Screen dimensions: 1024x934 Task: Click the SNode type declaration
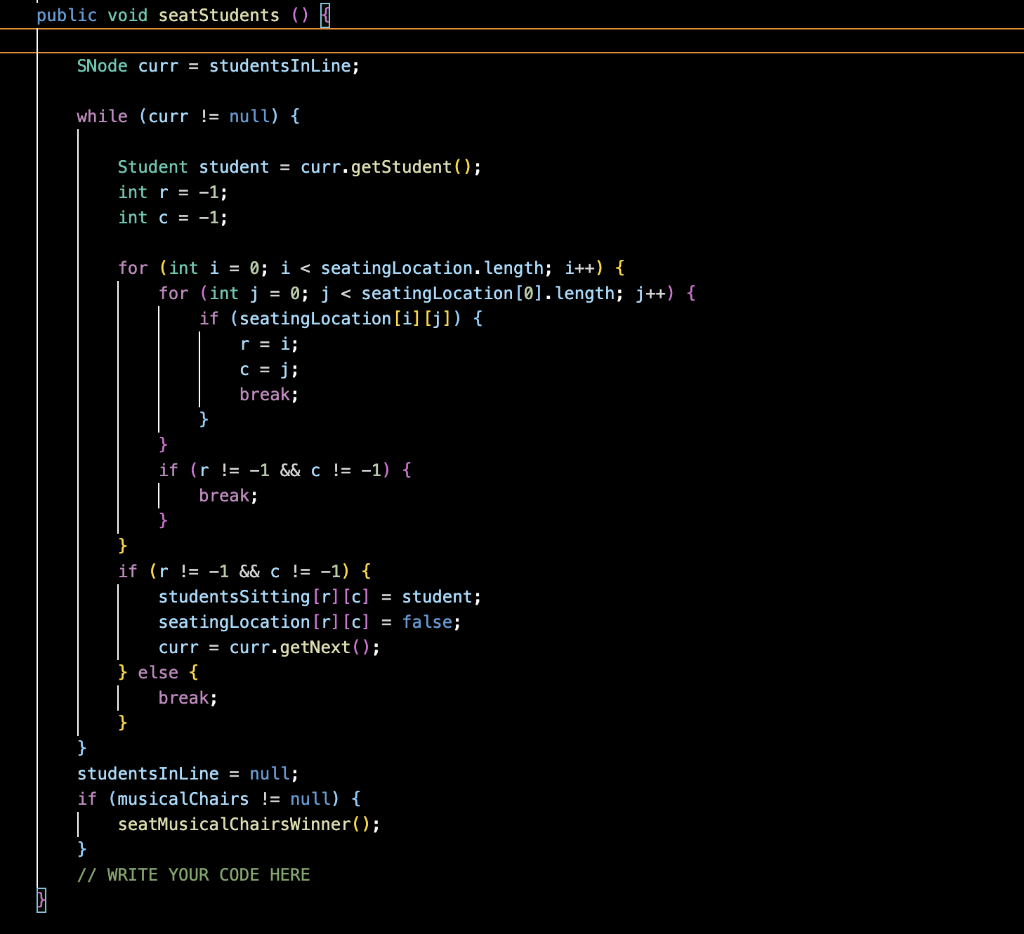[101, 66]
